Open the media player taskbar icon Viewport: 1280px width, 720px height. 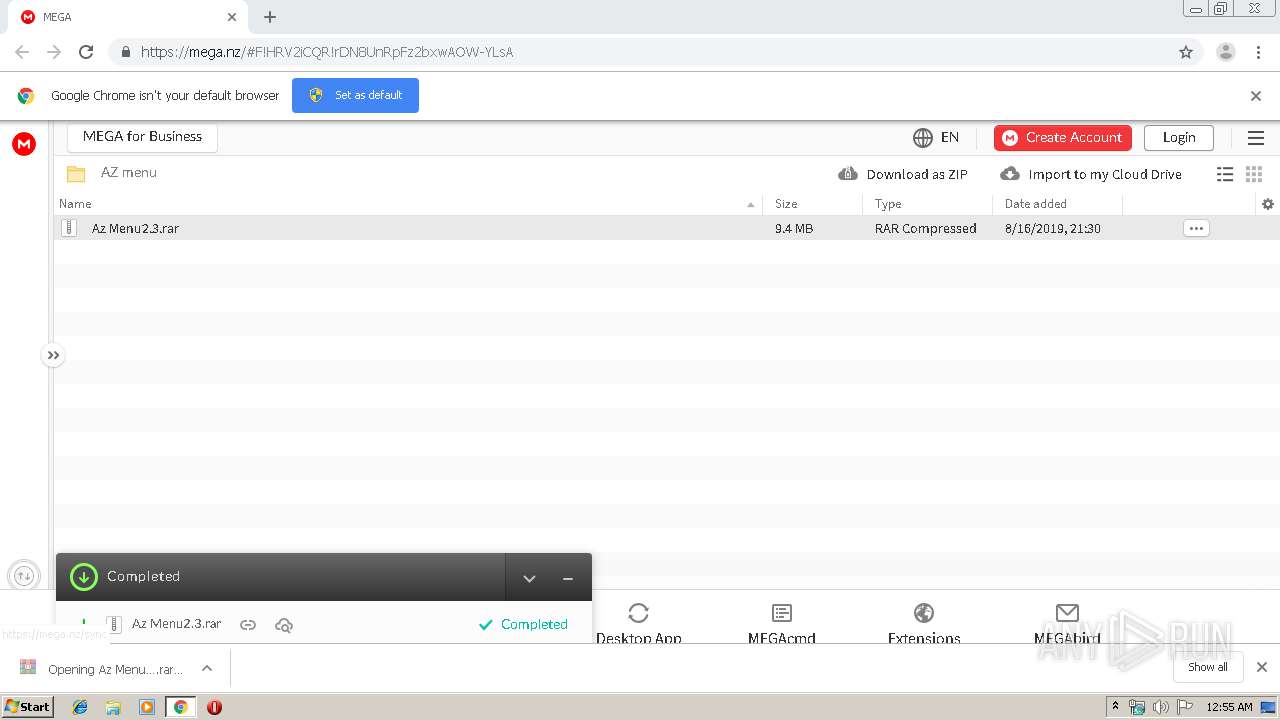(x=147, y=707)
